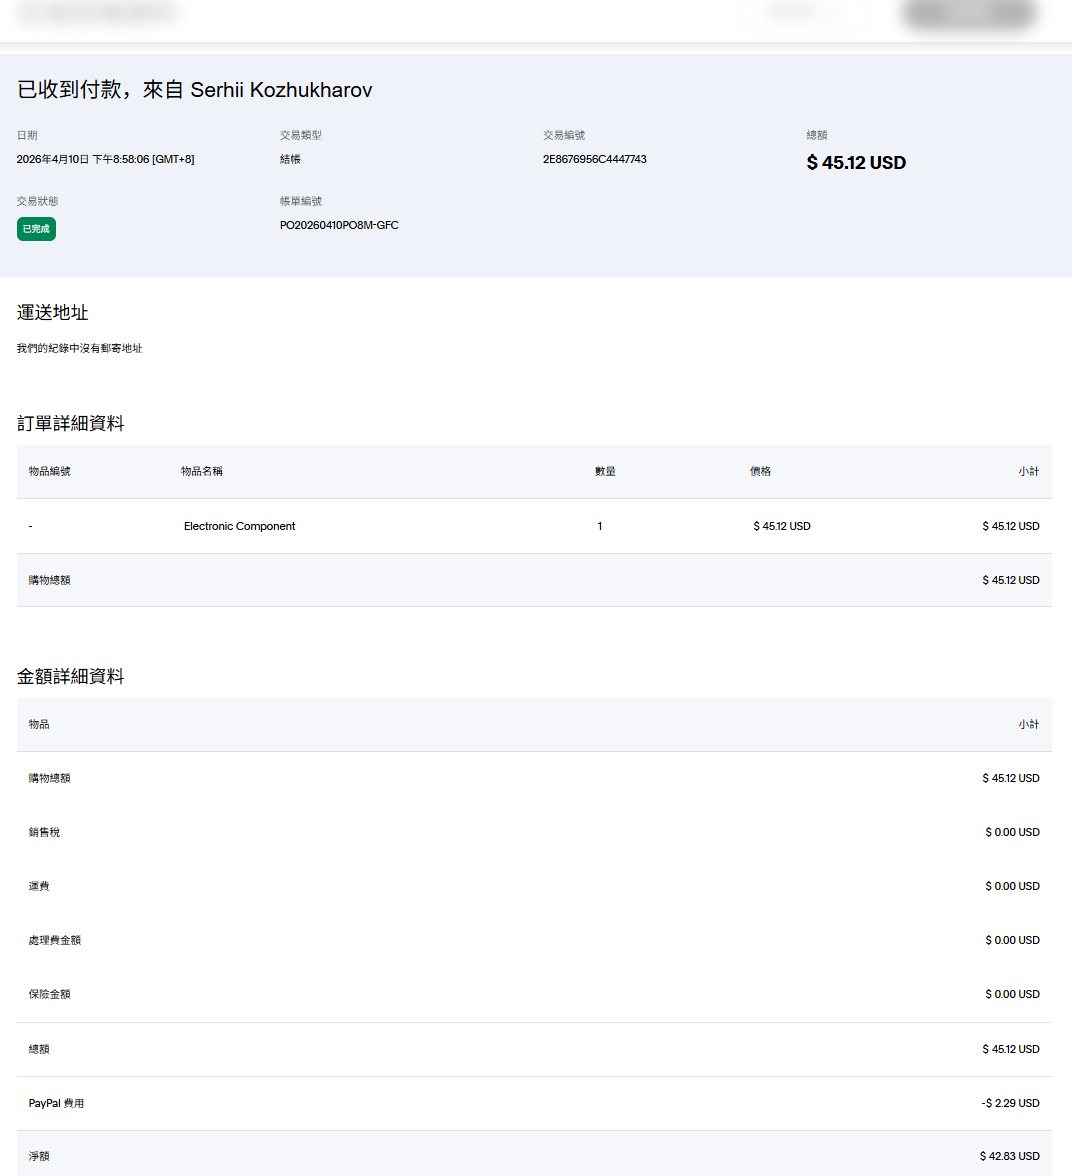Click the 金額詳細資料 section heading
Viewport: 1072px width, 1176px height.
[x=71, y=677]
